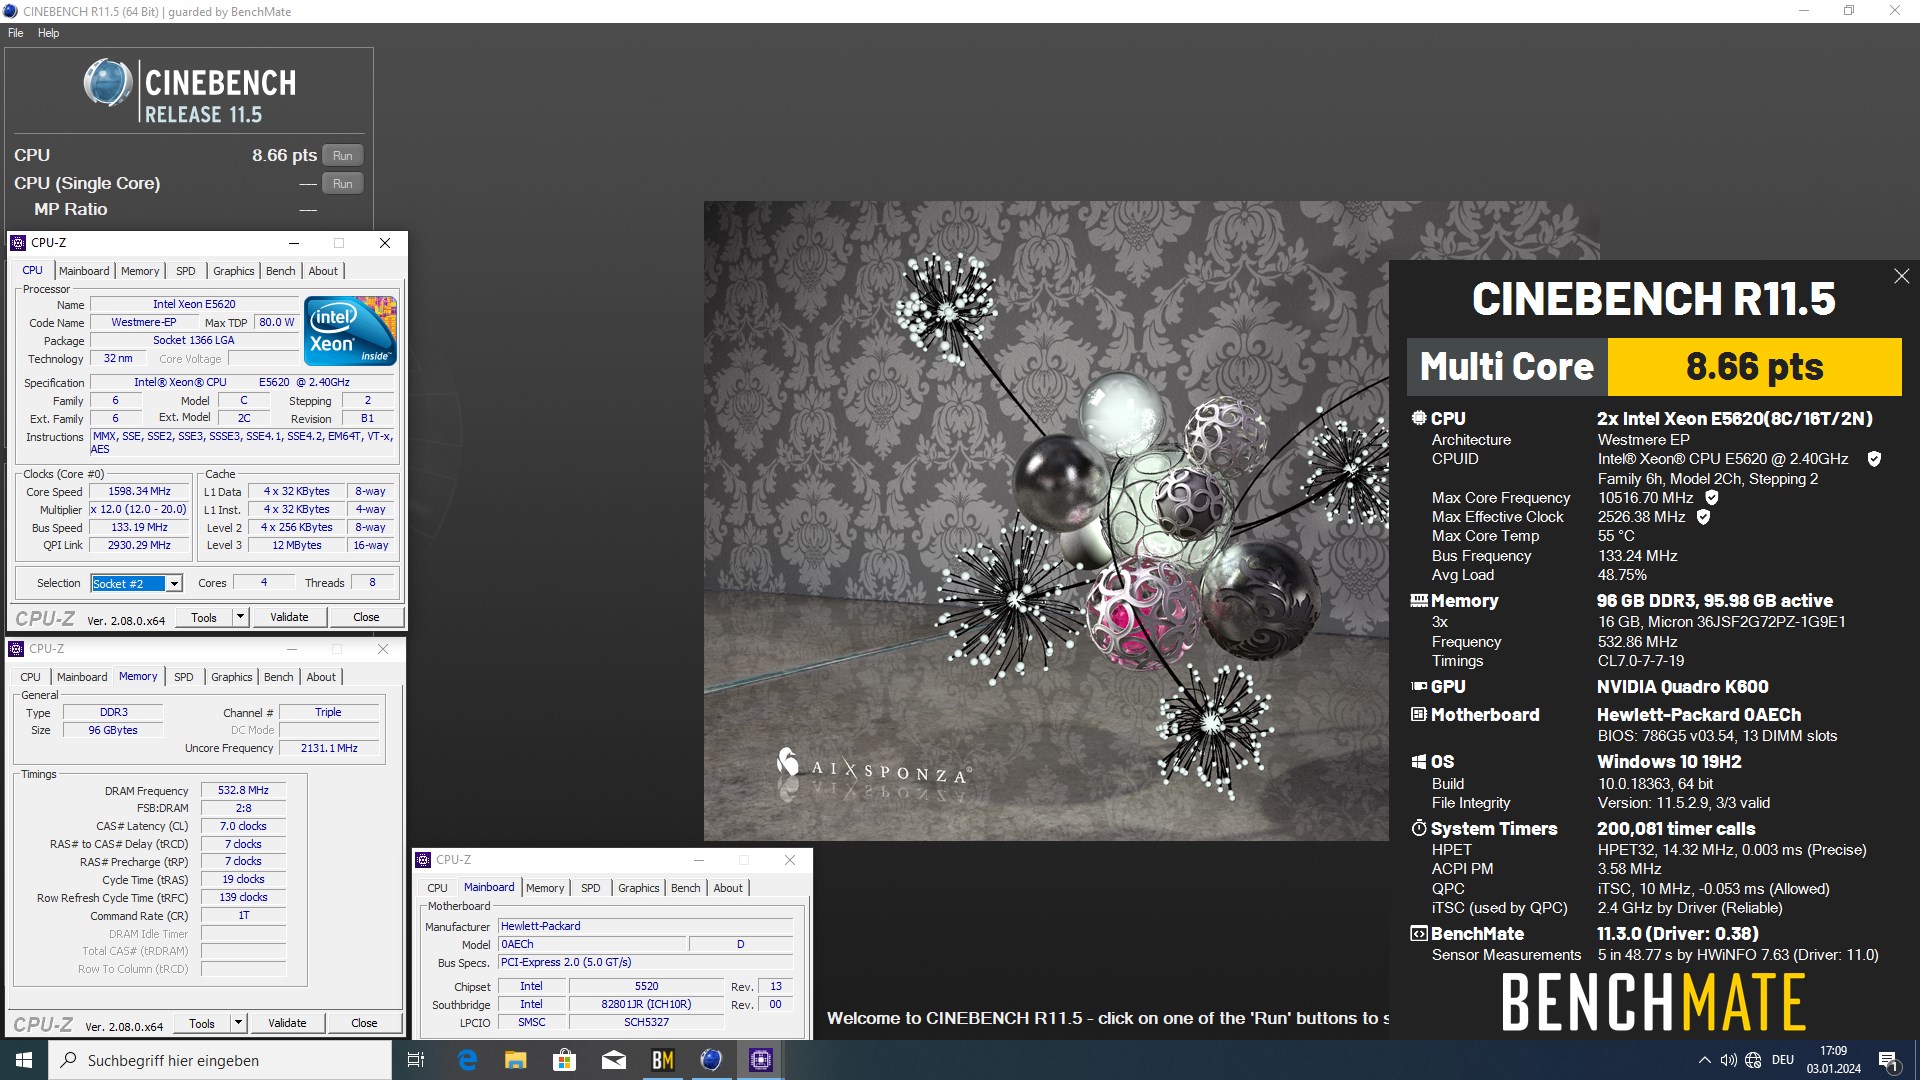Open File Explorer from the taskbar

[515, 1060]
